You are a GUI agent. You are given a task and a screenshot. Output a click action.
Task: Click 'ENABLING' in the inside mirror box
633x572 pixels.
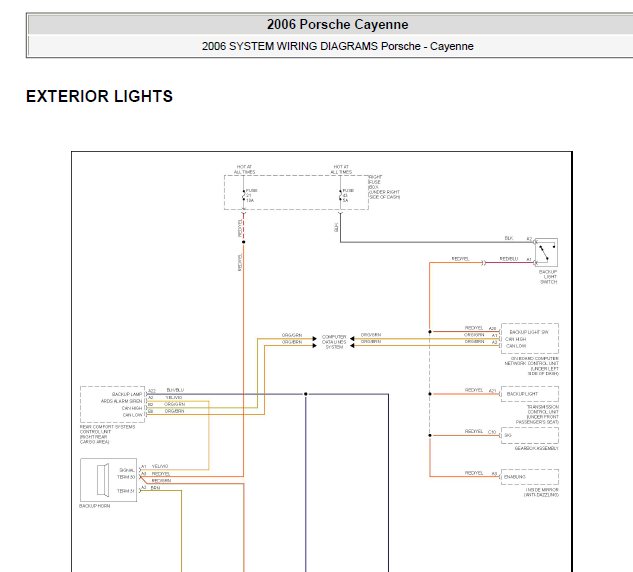[515, 477]
